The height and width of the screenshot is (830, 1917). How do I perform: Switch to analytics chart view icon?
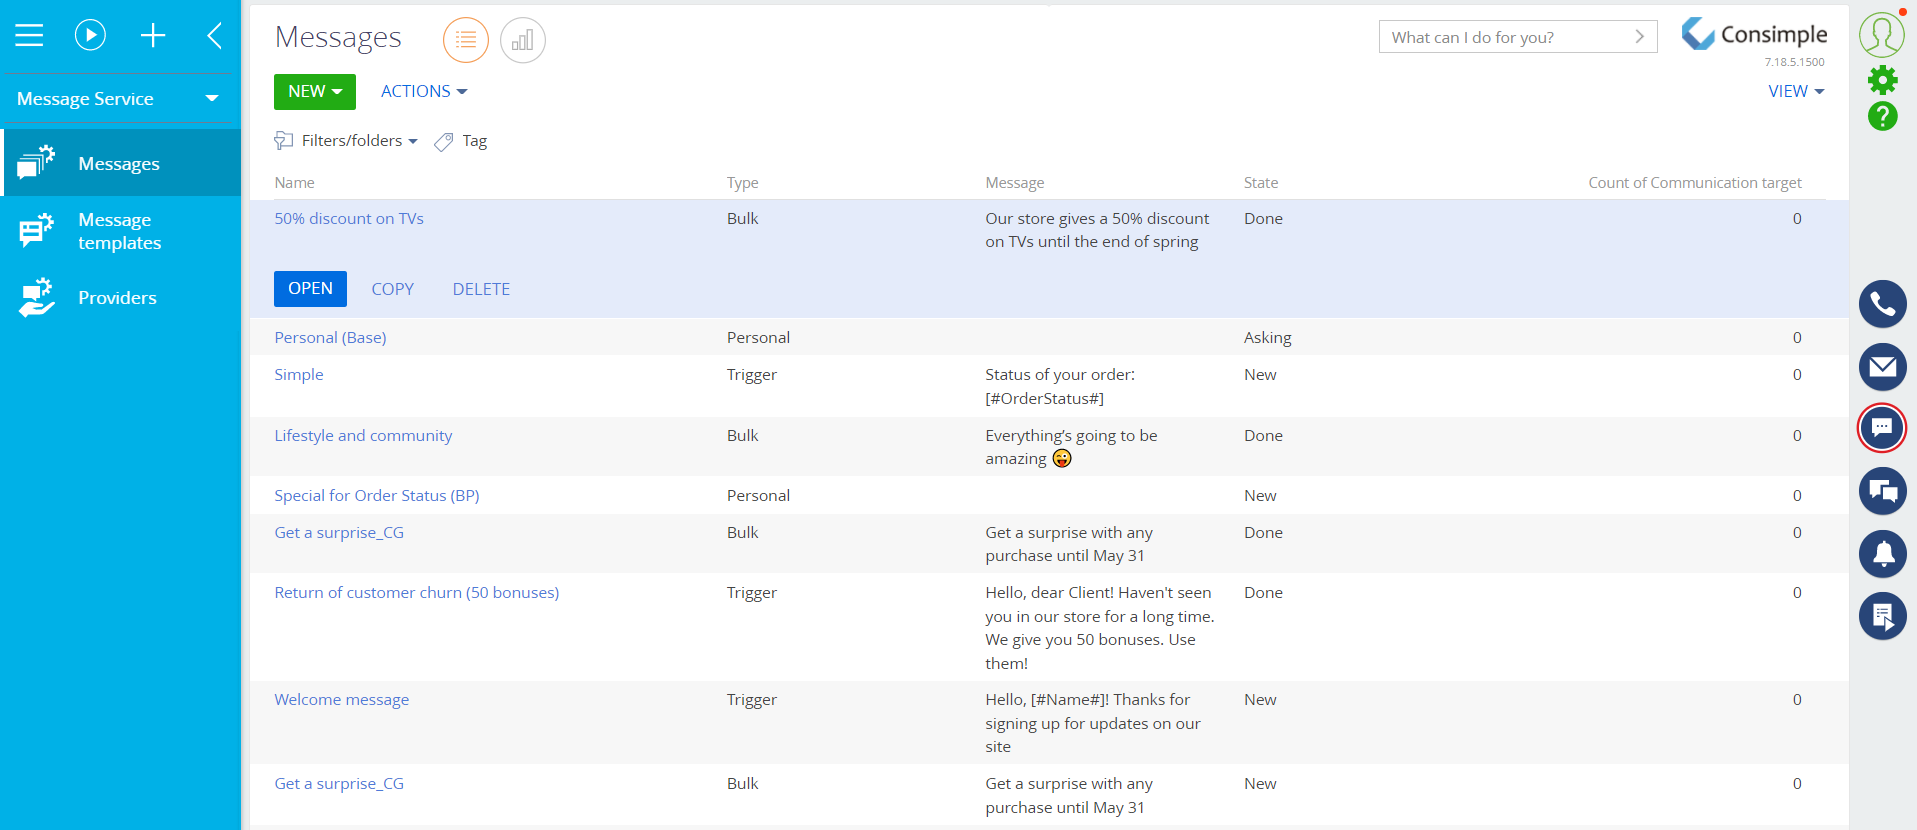pyautogui.click(x=522, y=40)
